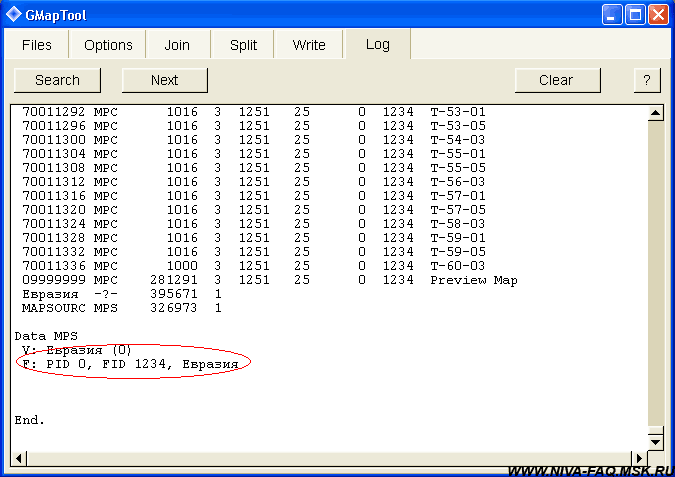Click the MAPSOURC MPS row
675x477 pixels.
coord(122,308)
